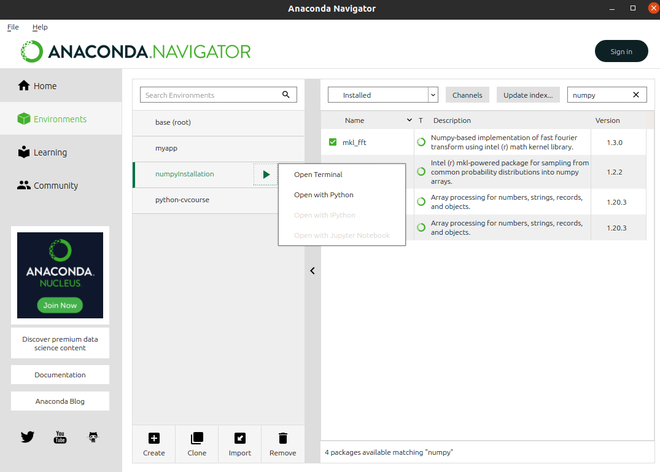Screen dimensions: 660x472
Task: Click the '4 packages available matching' status text
Action: pyautogui.click(x=389, y=452)
